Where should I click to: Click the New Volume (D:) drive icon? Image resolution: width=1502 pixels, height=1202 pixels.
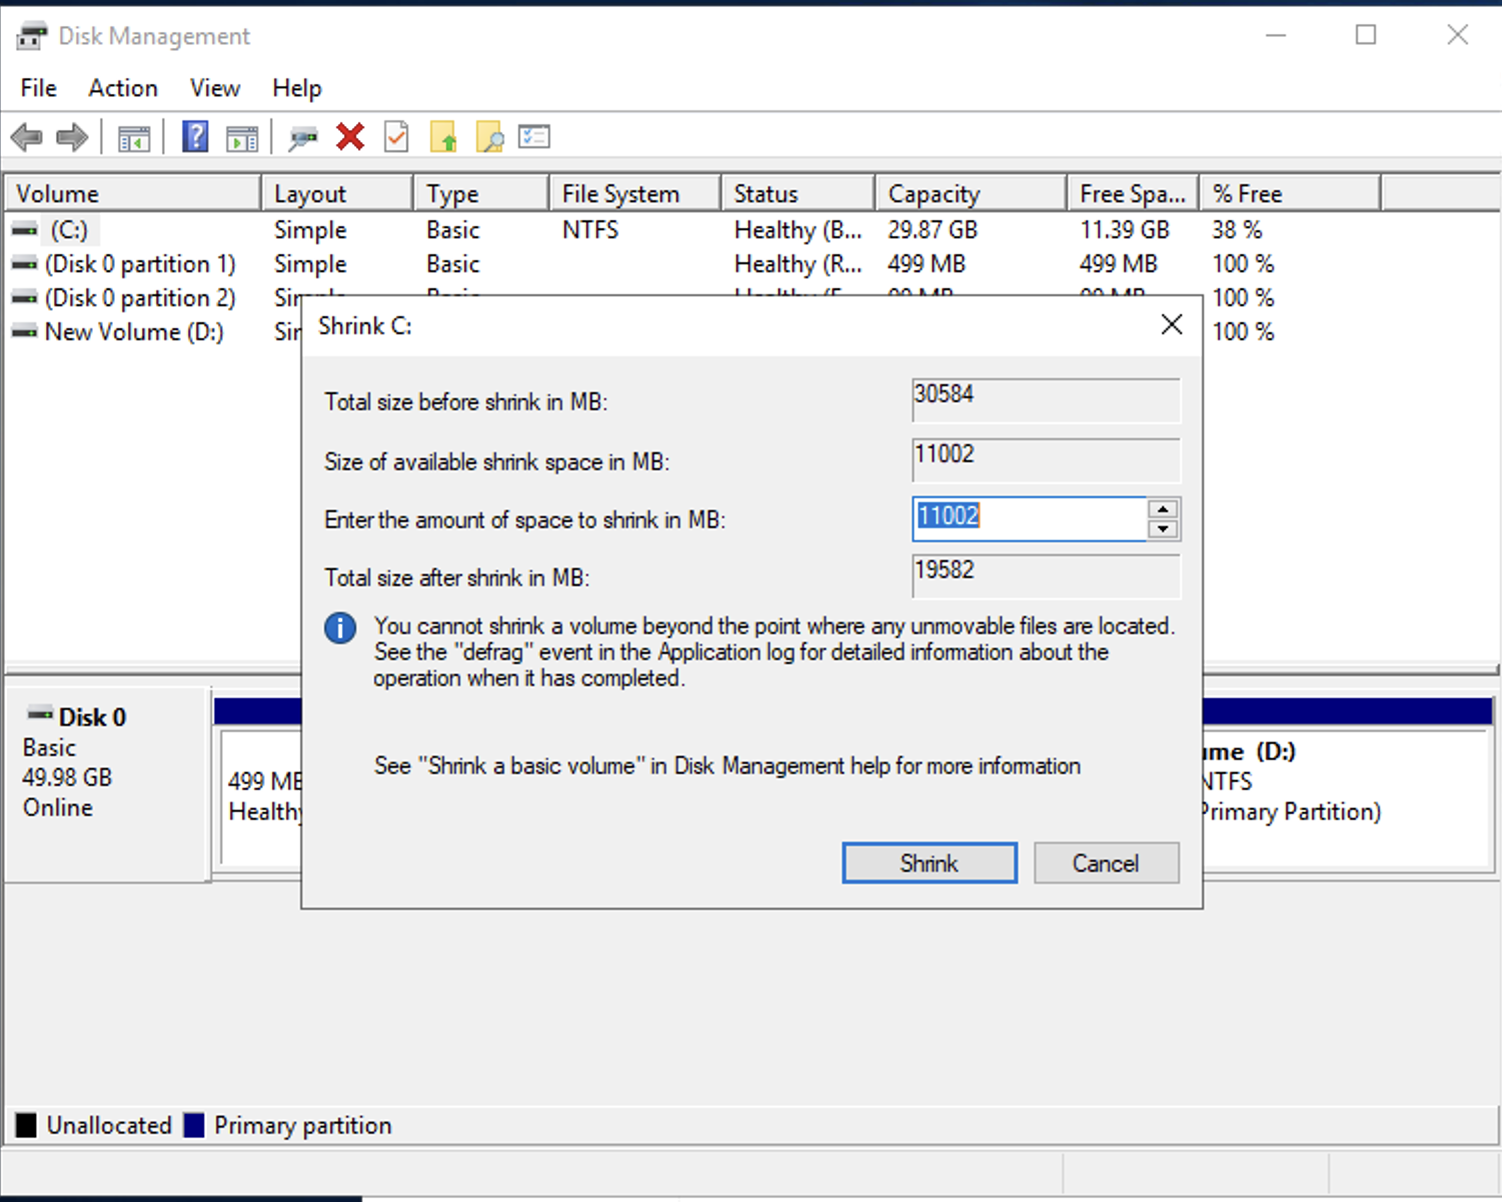tap(25, 332)
